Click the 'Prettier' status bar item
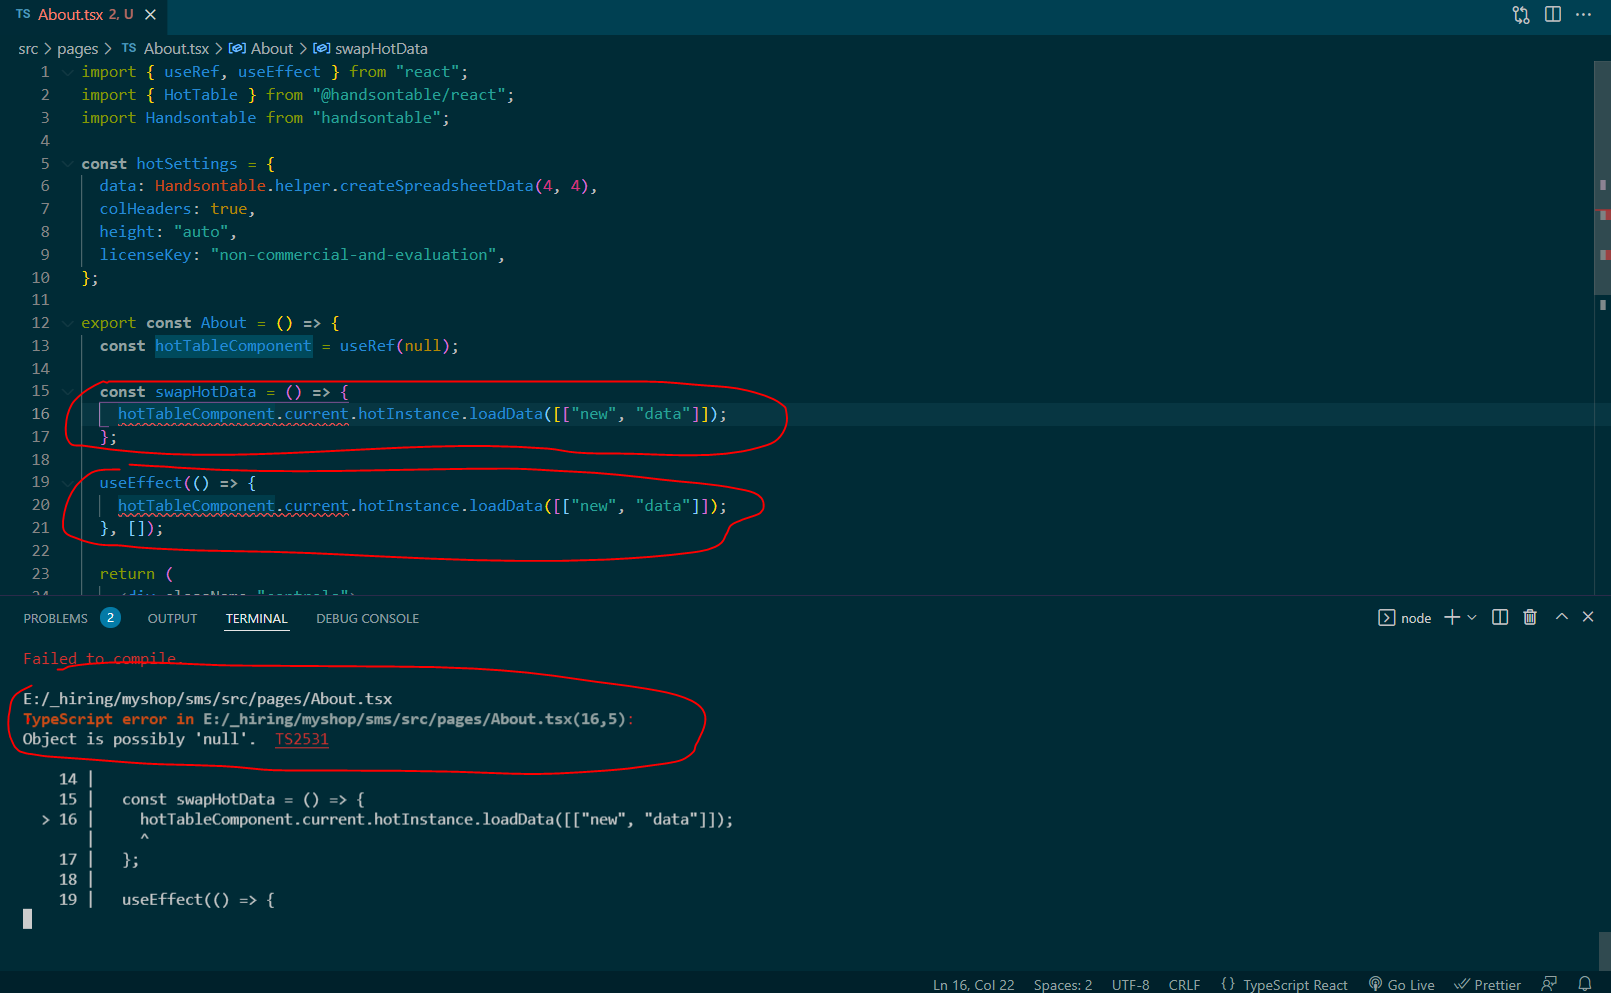Image resolution: width=1611 pixels, height=993 pixels. (x=1487, y=985)
